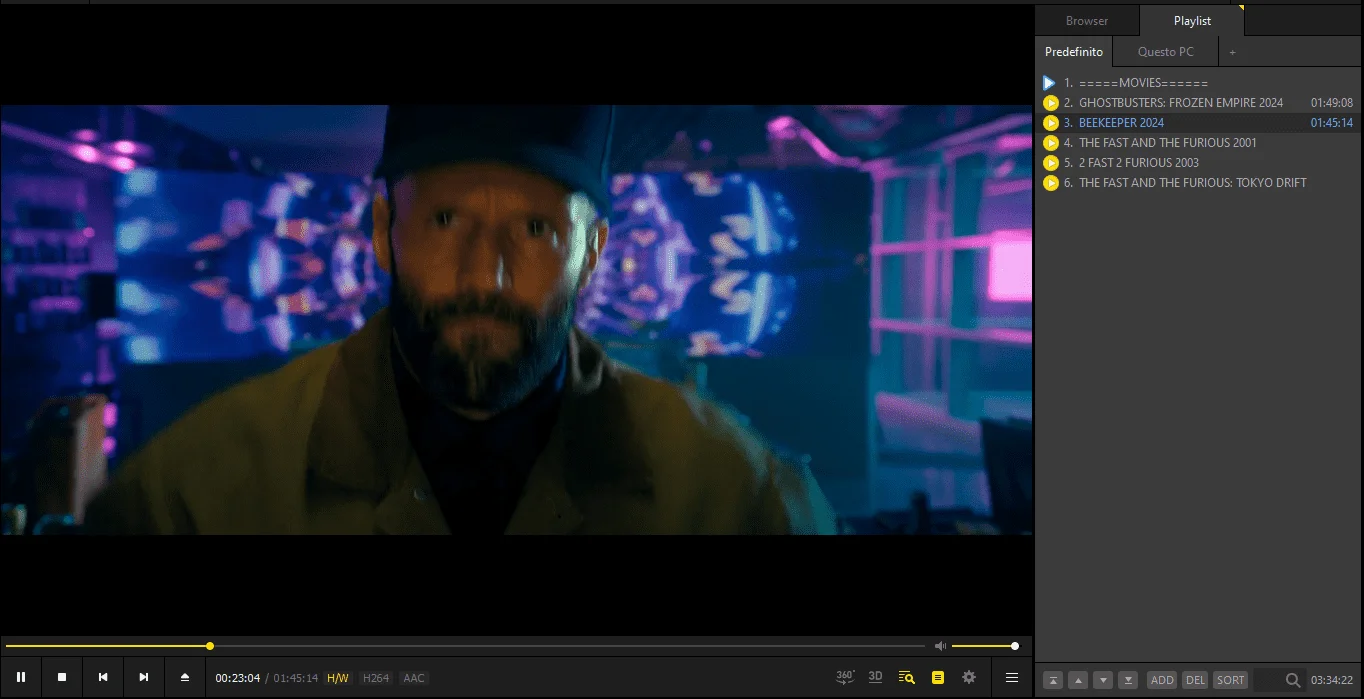Pause the video playback
Screen dimensions: 1364x699
click(21, 677)
